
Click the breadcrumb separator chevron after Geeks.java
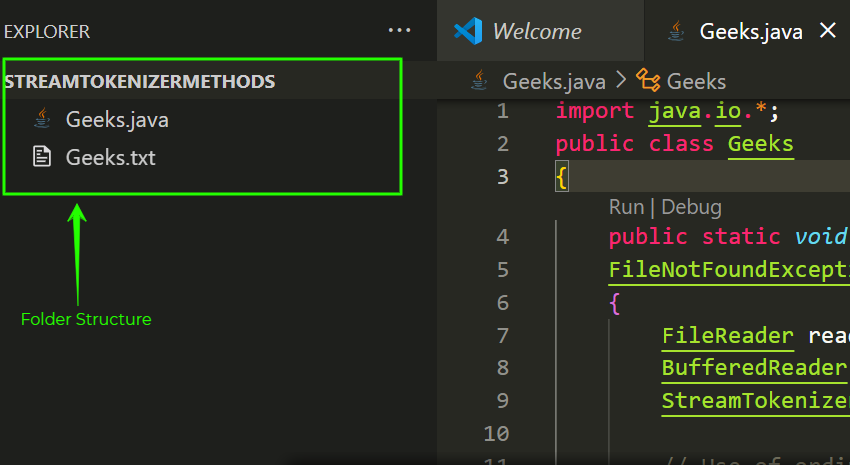click(x=621, y=81)
